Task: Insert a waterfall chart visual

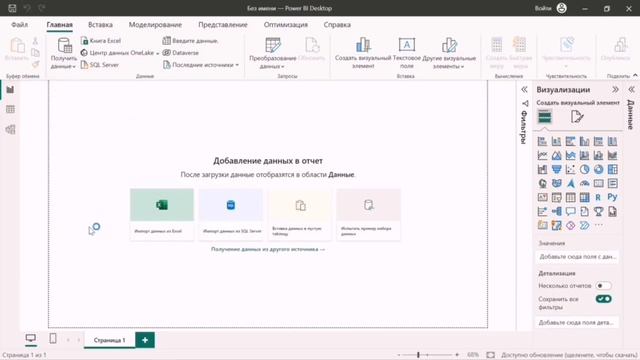Action: coord(542,169)
